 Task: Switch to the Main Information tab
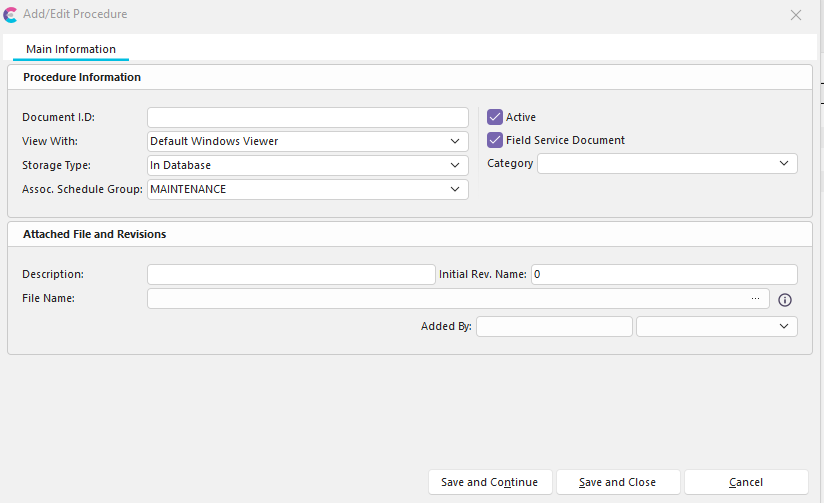pos(71,49)
